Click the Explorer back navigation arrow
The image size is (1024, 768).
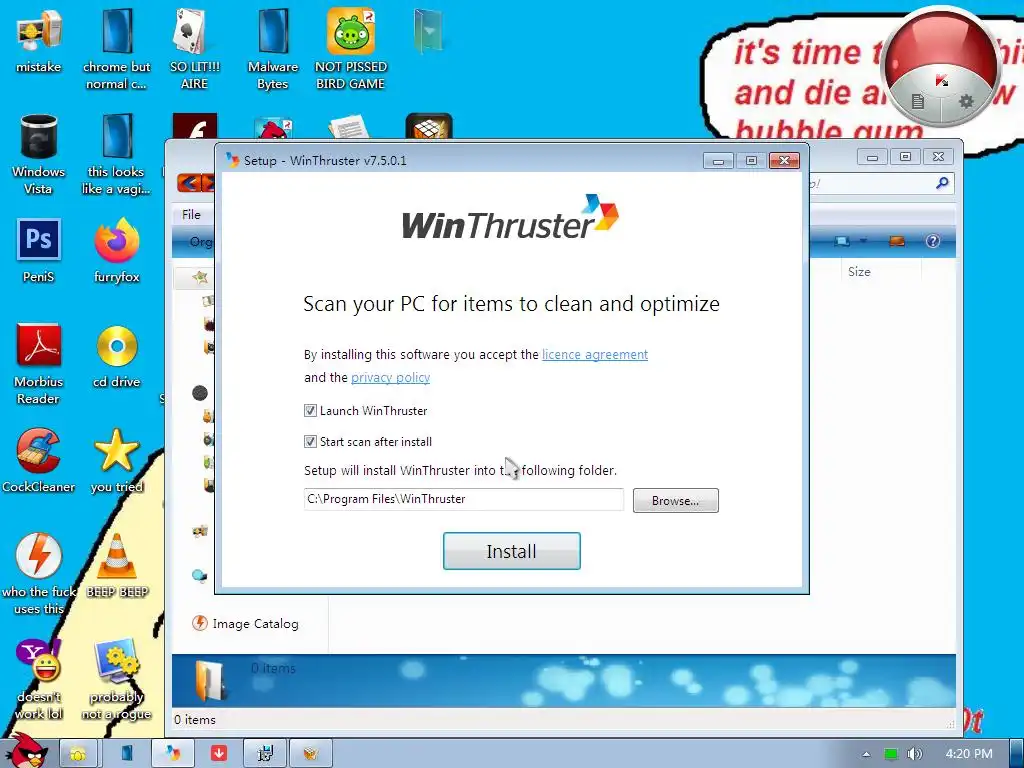click(189, 183)
